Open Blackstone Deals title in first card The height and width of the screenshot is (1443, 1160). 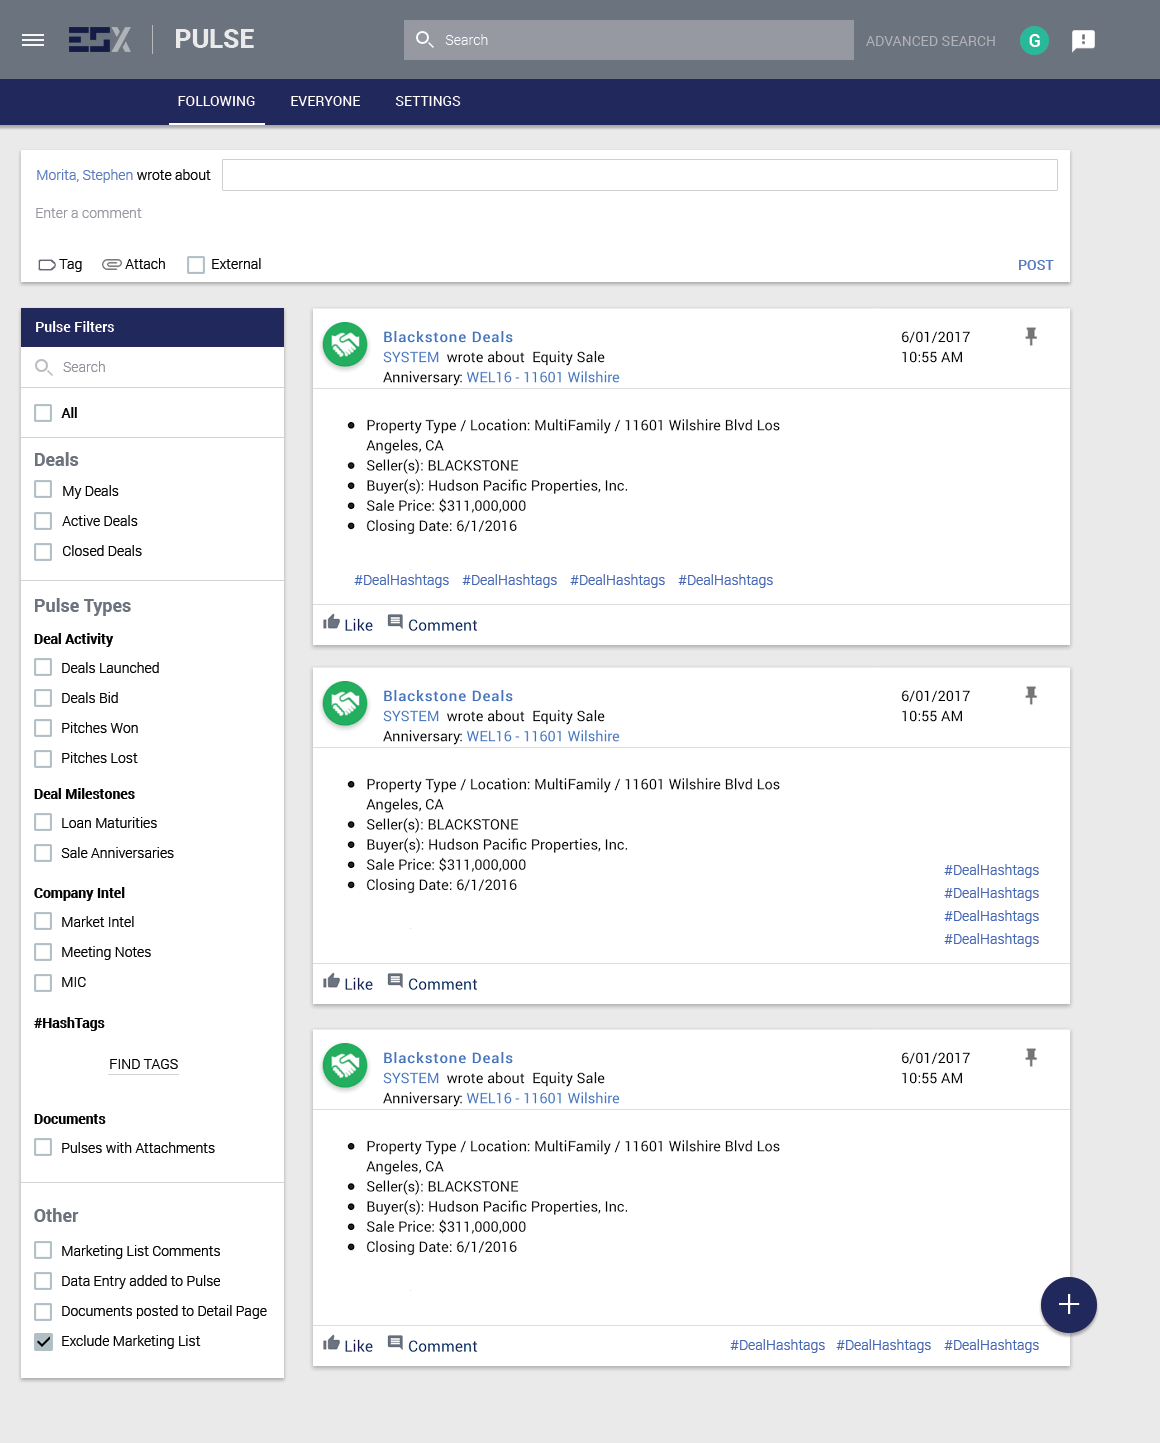tap(448, 337)
